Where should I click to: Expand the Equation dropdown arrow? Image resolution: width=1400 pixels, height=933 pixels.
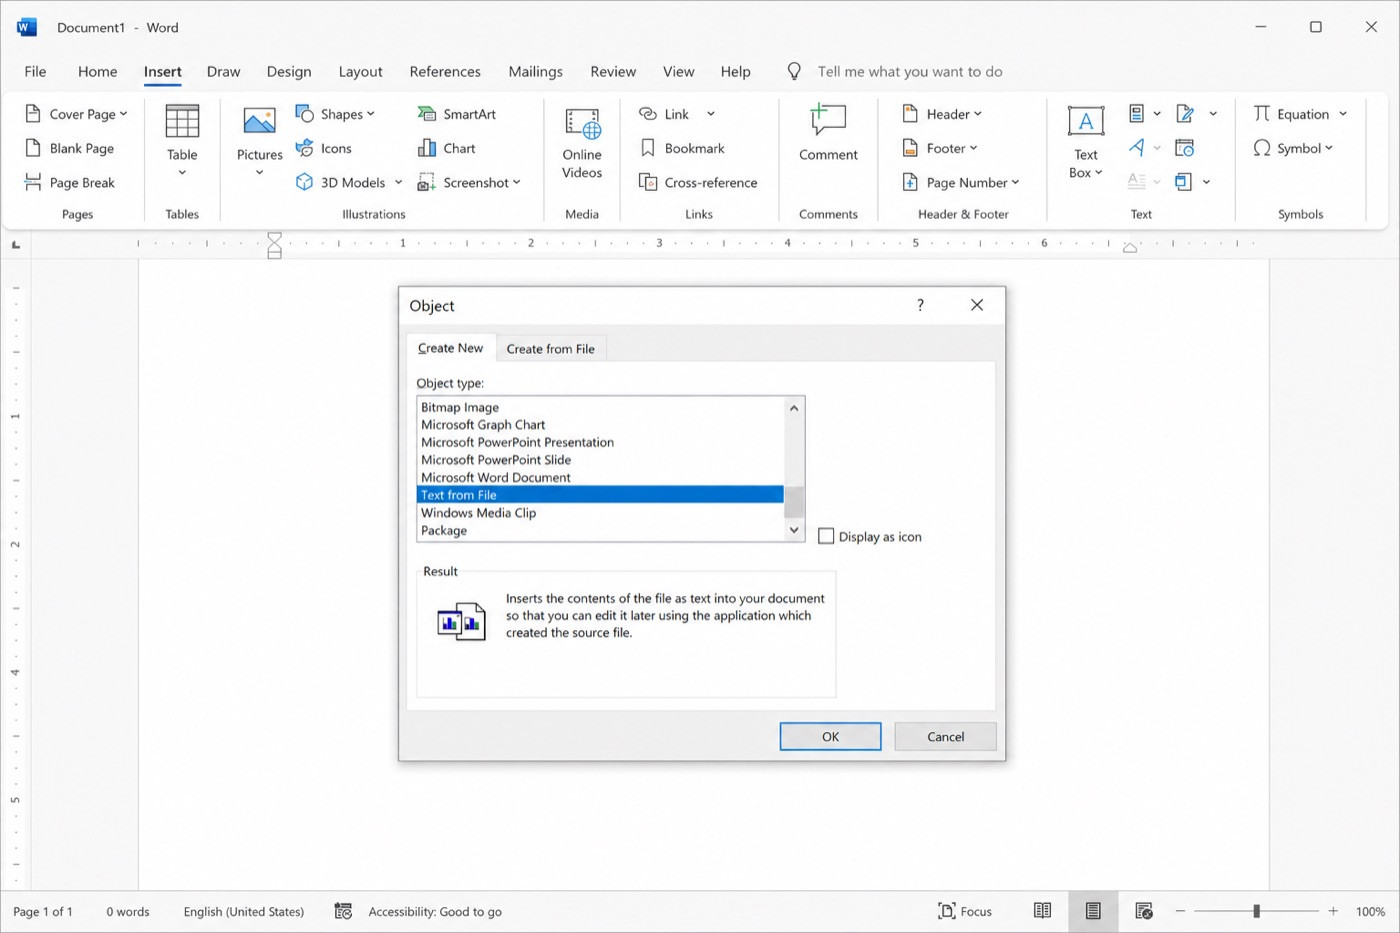point(1343,114)
